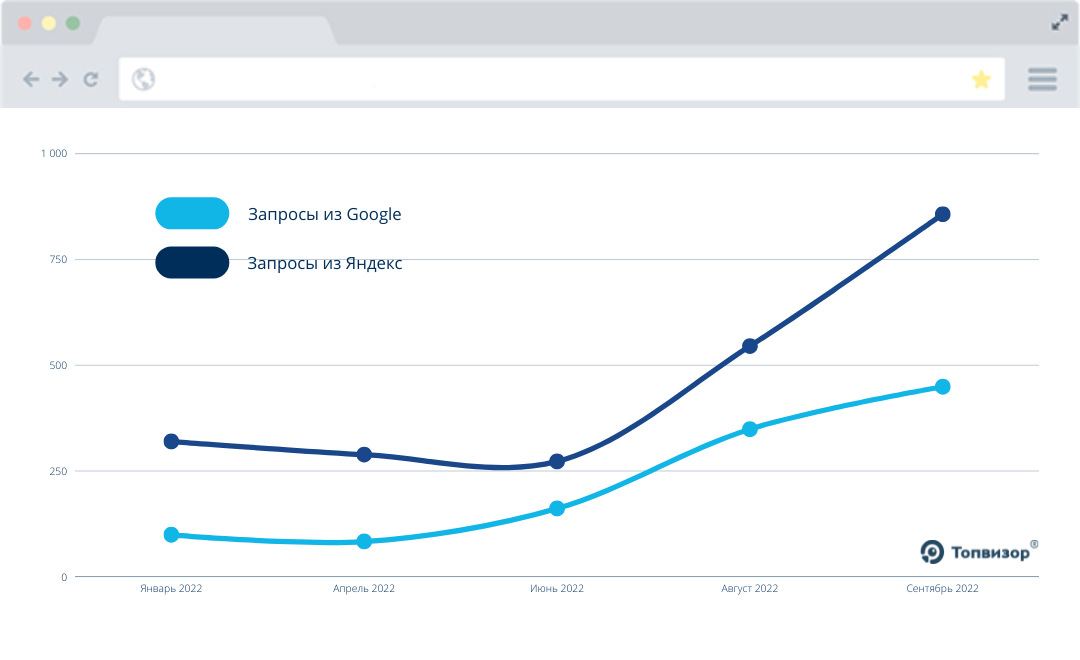
Task: Reload the page with the refresh icon
Action: tap(91, 79)
